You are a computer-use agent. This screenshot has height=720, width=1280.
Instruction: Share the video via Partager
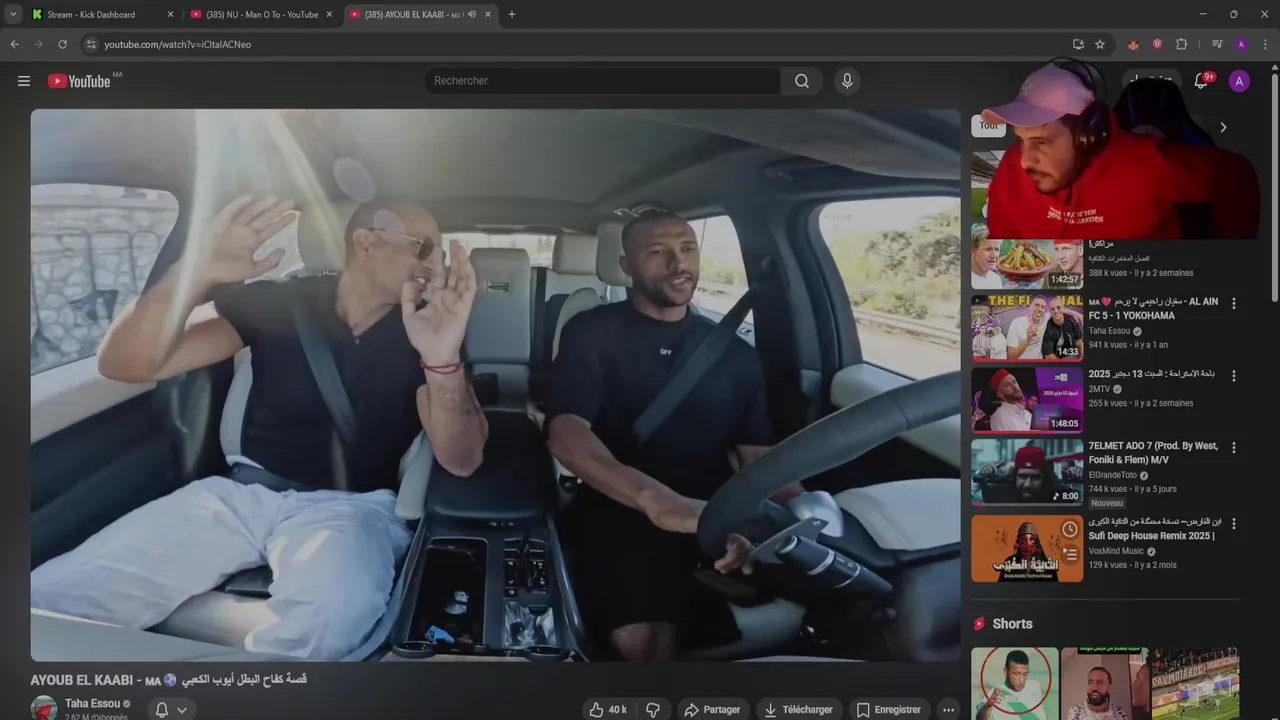coord(712,710)
